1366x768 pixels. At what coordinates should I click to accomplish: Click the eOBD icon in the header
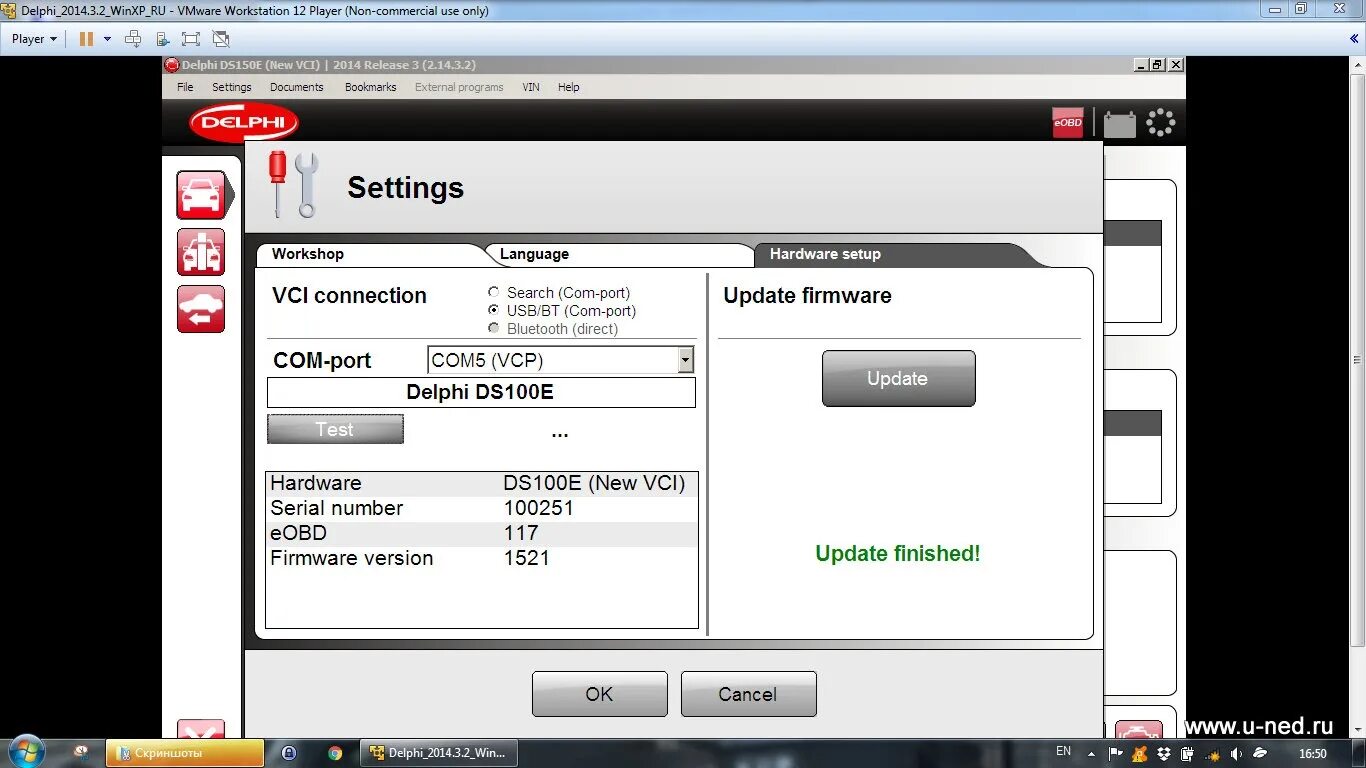(1068, 123)
